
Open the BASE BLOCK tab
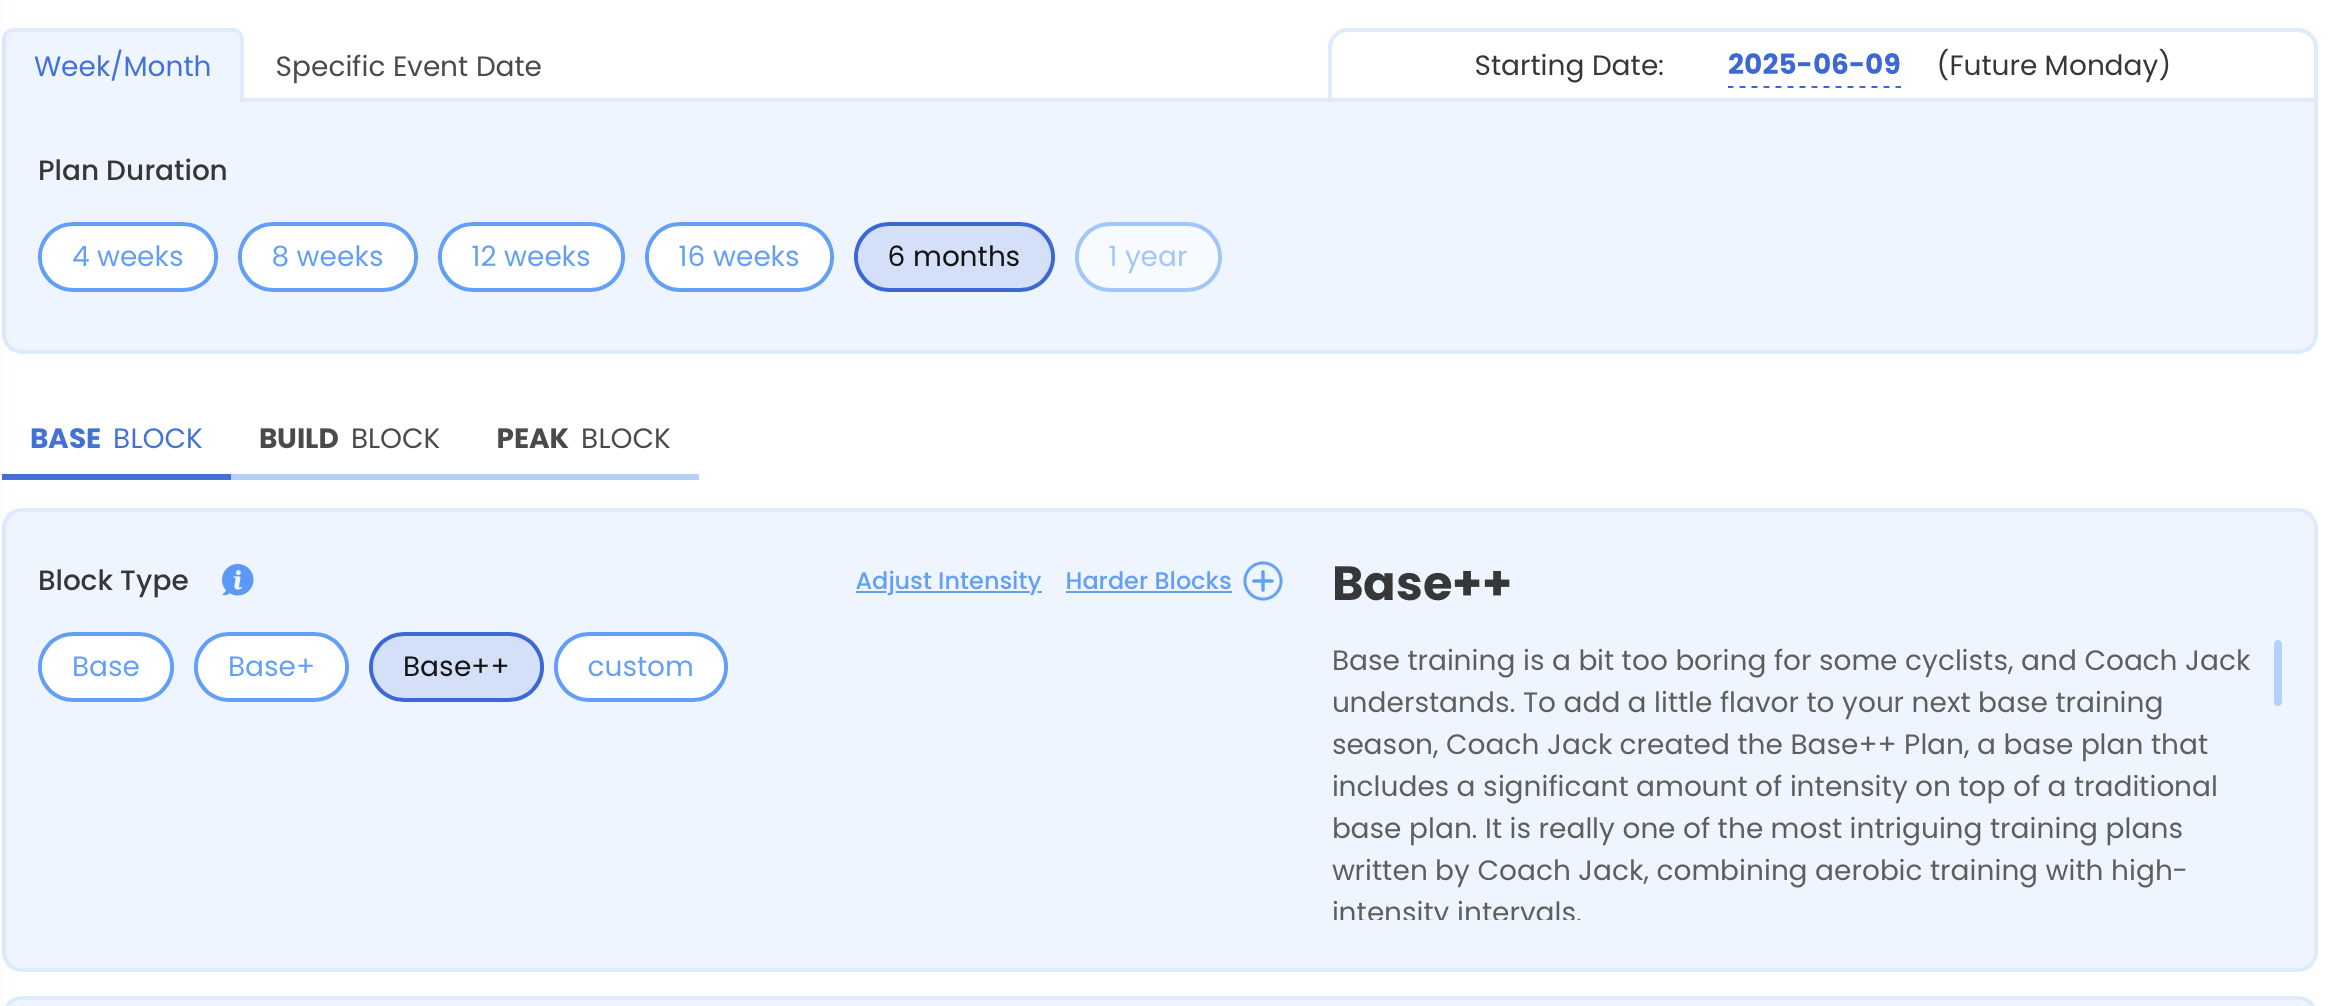coord(116,438)
